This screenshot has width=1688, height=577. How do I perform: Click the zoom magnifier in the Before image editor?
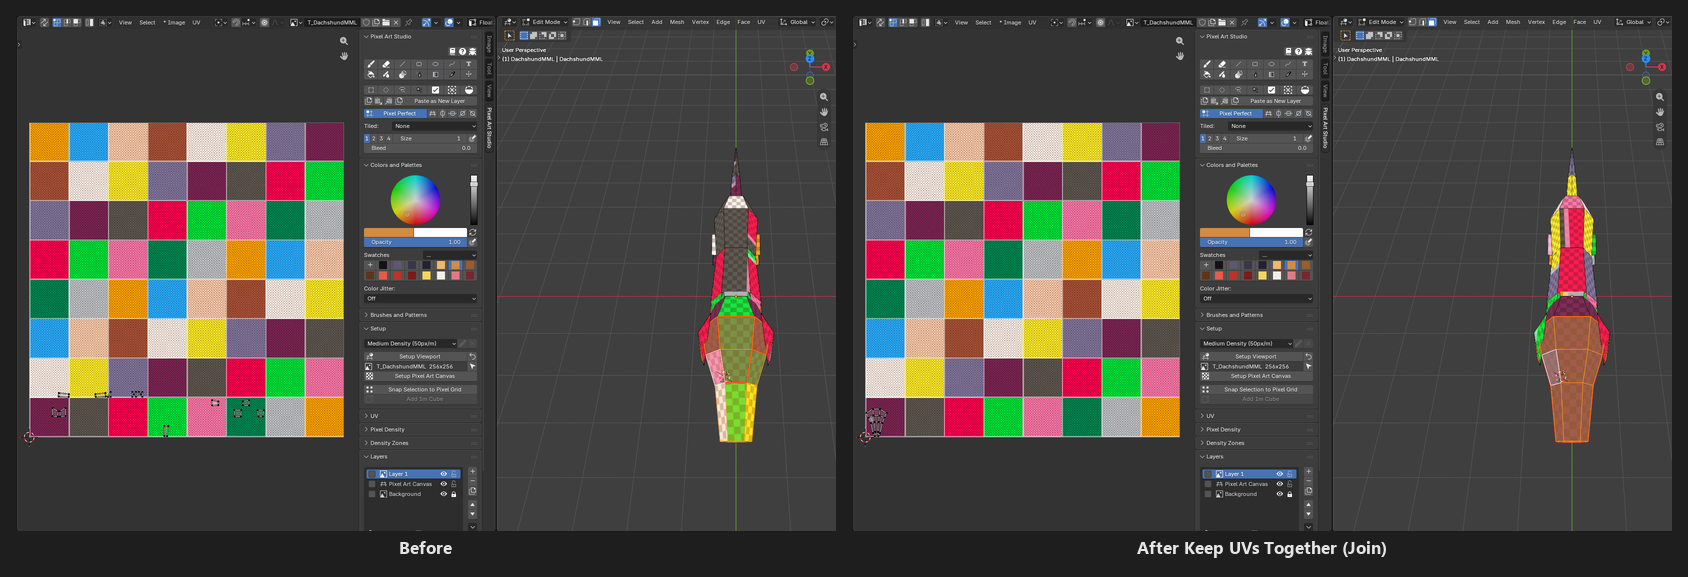pos(344,41)
